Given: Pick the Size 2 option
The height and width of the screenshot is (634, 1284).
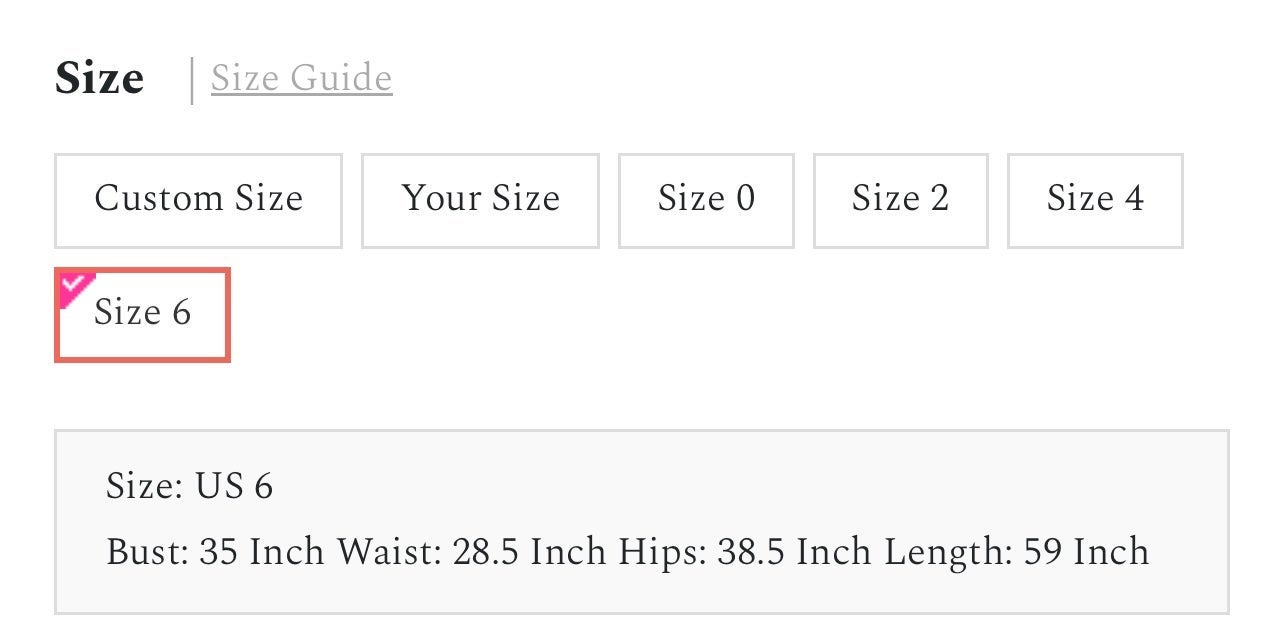Looking at the screenshot, I should (900, 200).
